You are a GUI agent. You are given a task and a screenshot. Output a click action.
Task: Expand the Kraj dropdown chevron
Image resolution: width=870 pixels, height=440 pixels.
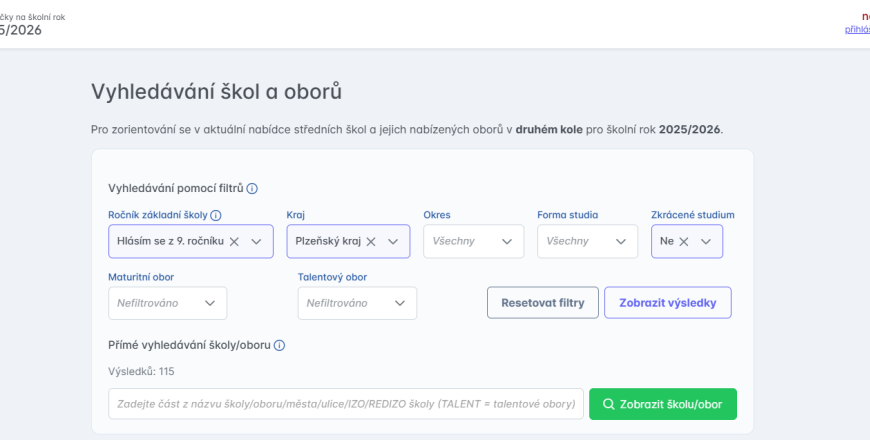point(393,241)
